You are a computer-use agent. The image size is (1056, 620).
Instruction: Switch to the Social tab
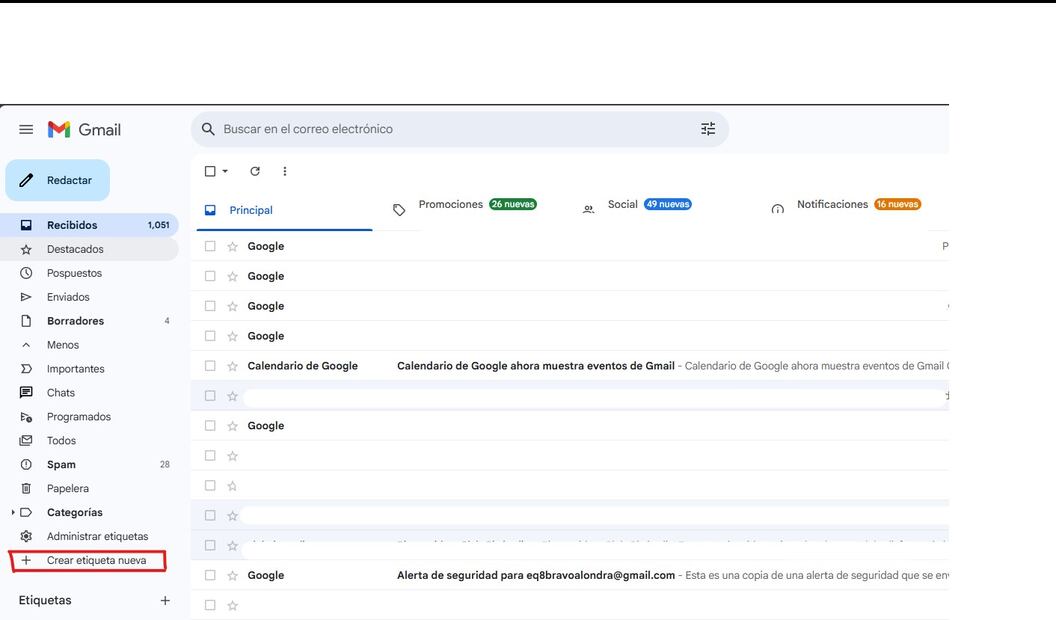point(622,205)
